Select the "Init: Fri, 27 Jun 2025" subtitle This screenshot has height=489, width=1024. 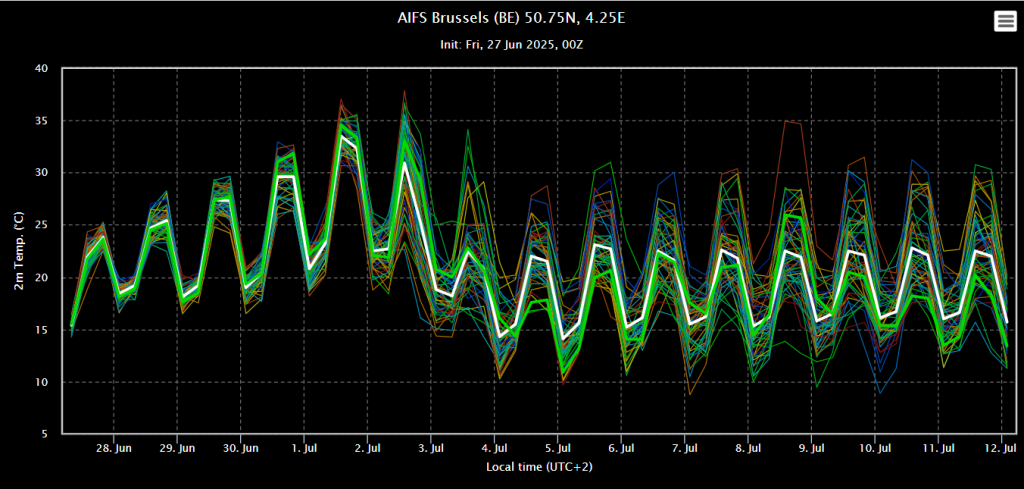point(512,45)
